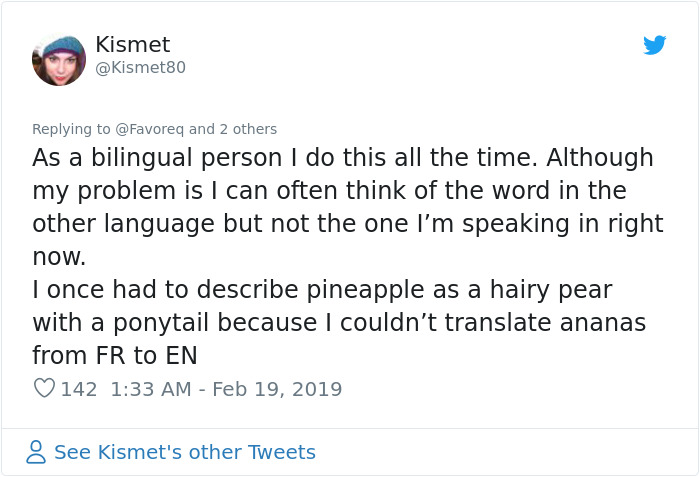Image resolution: width=700 pixels, height=477 pixels.
Task: Click the 142 likes count
Action: click(x=79, y=389)
